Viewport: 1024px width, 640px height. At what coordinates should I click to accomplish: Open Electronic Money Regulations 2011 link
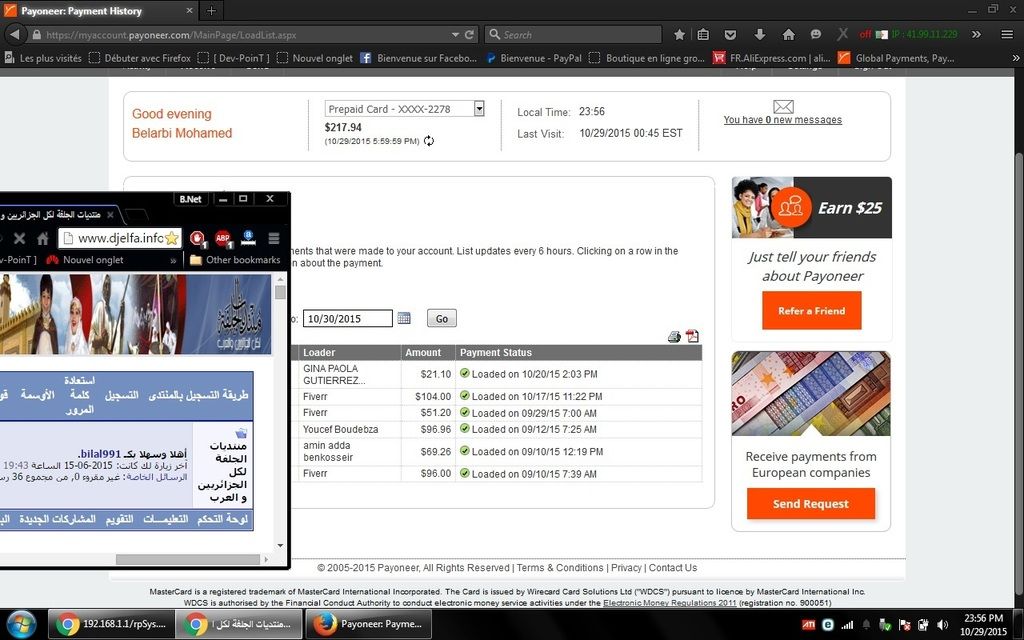coord(669,603)
